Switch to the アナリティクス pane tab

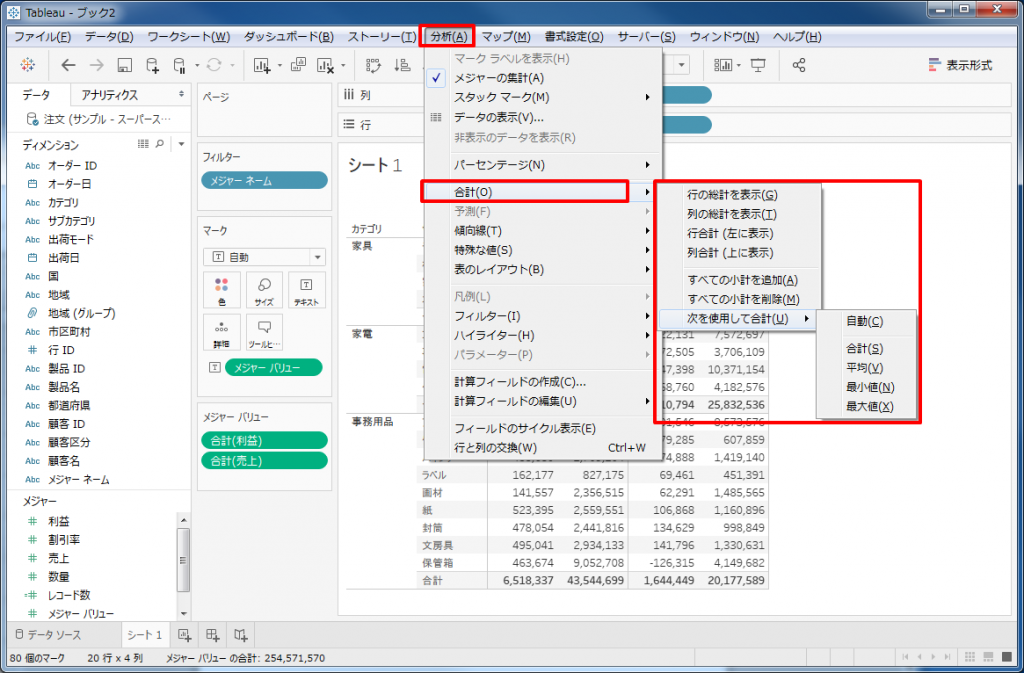pyautogui.click(x=110, y=95)
